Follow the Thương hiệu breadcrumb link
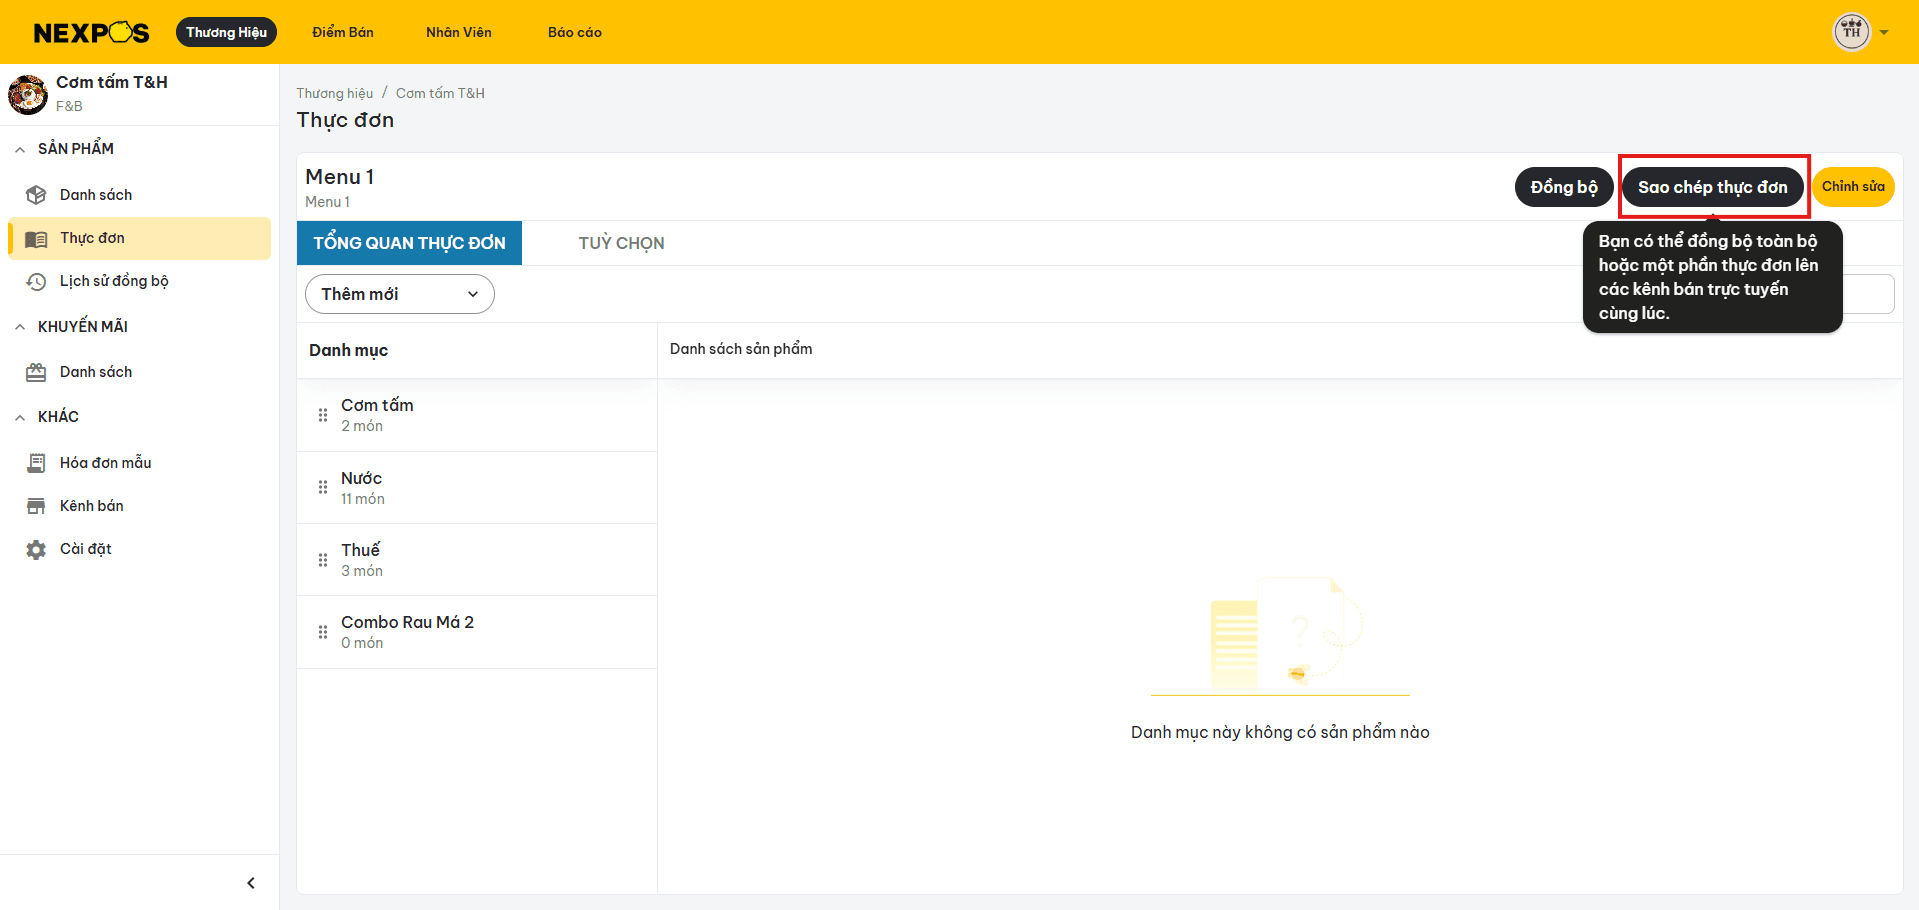 coord(334,93)
